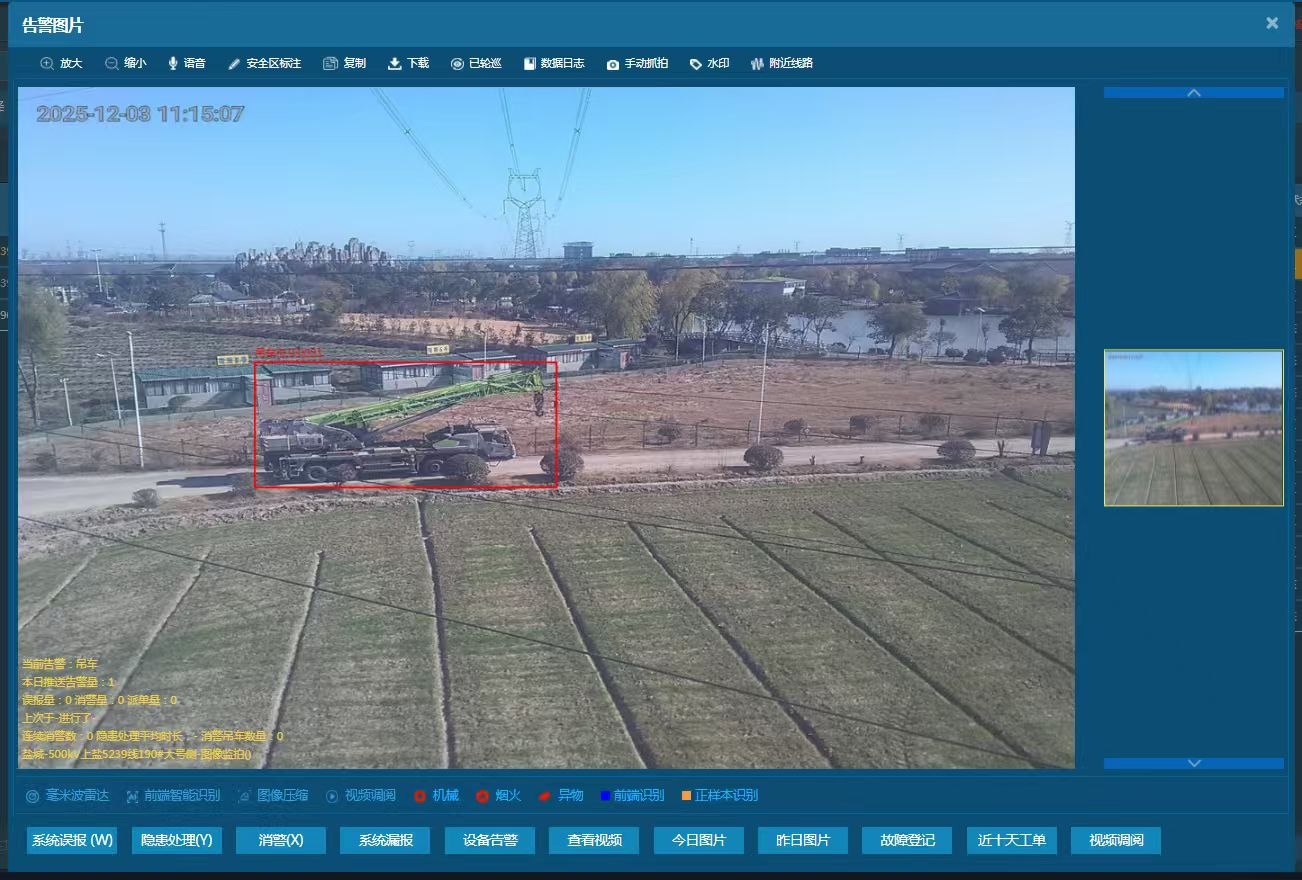1302x880 pixels.
Task: Select the blue 前端识别 legend swatch
Action: pyautogui.click(x=605, y=796)
